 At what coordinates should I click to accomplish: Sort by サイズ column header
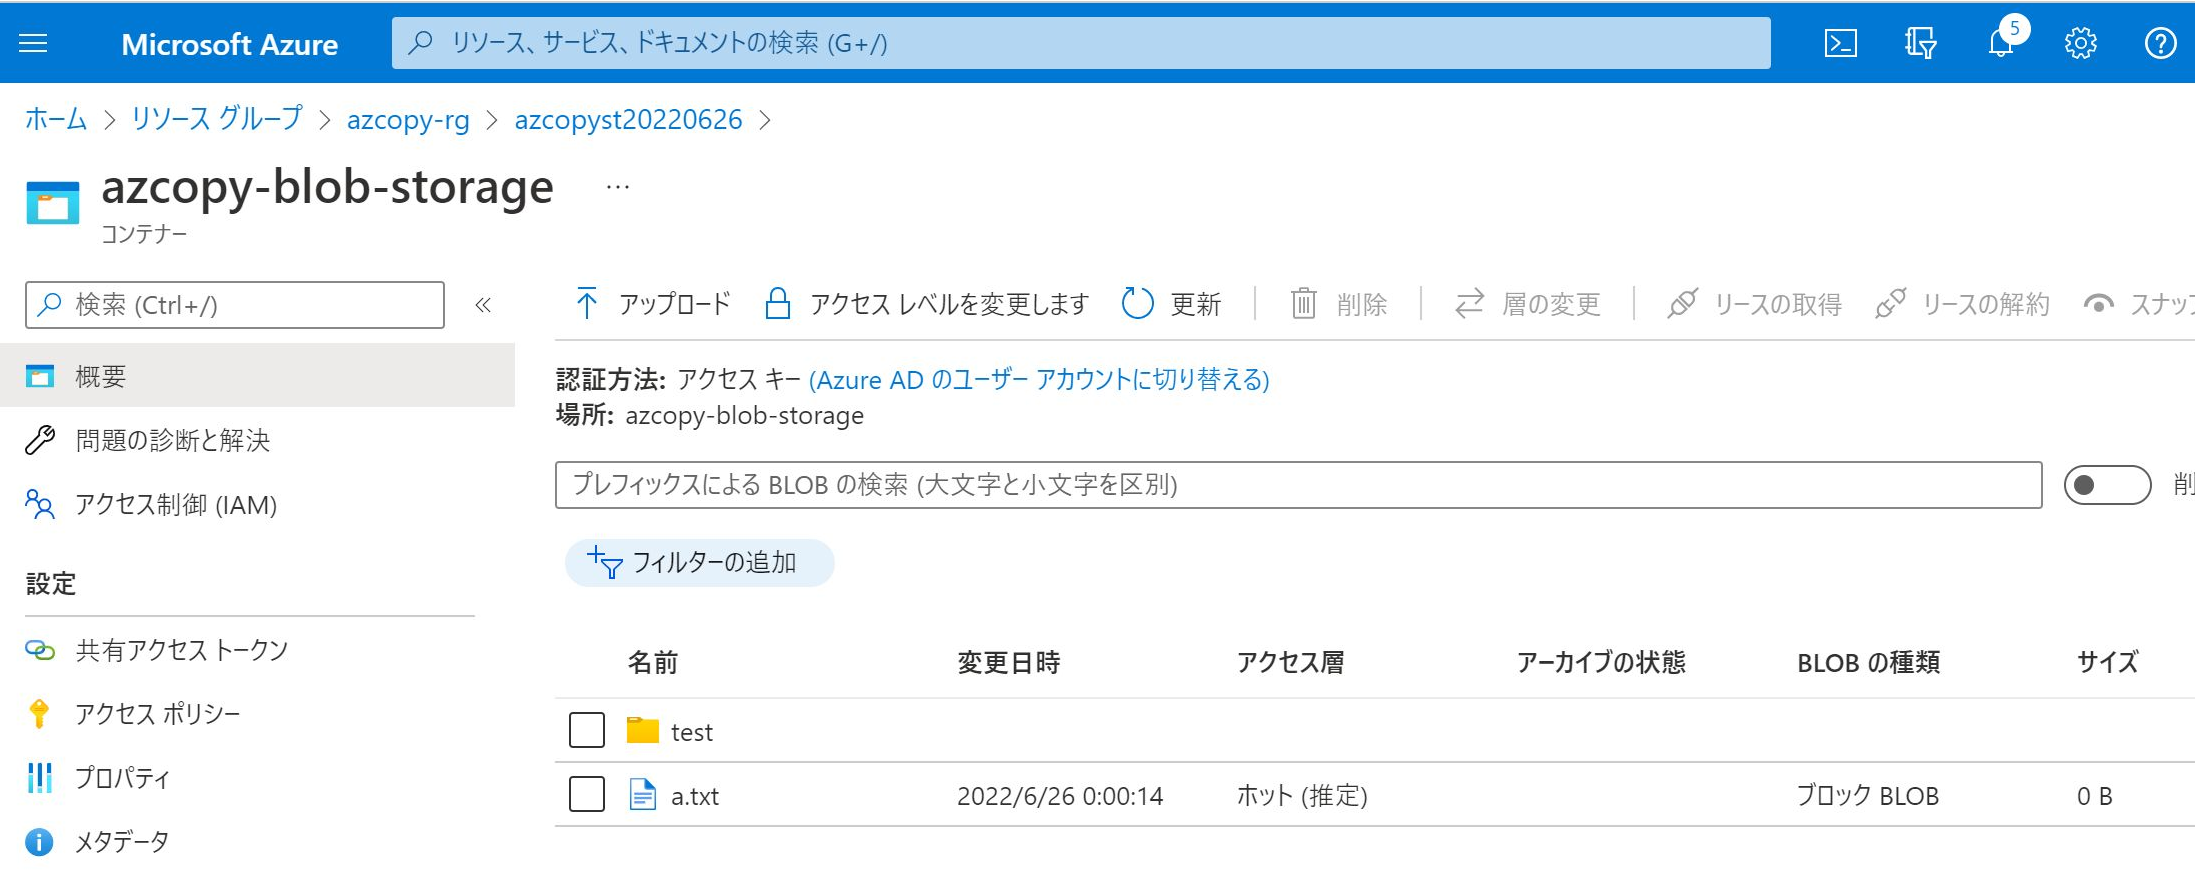click(2107, 663)
